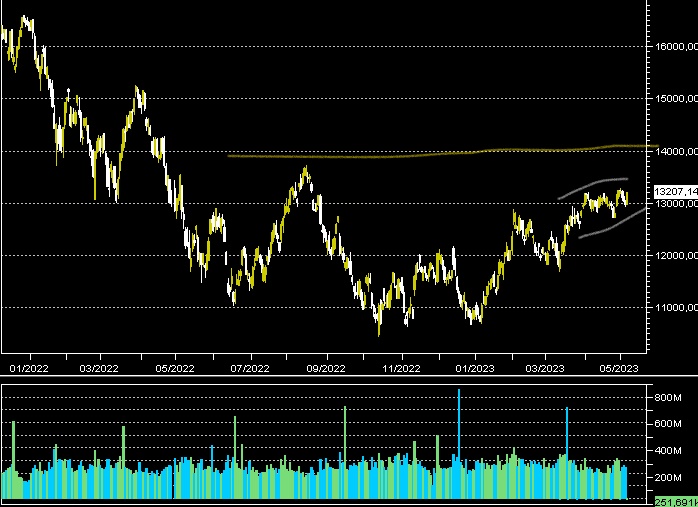Click the current price label 13207,14

click(x=676, y=191)
